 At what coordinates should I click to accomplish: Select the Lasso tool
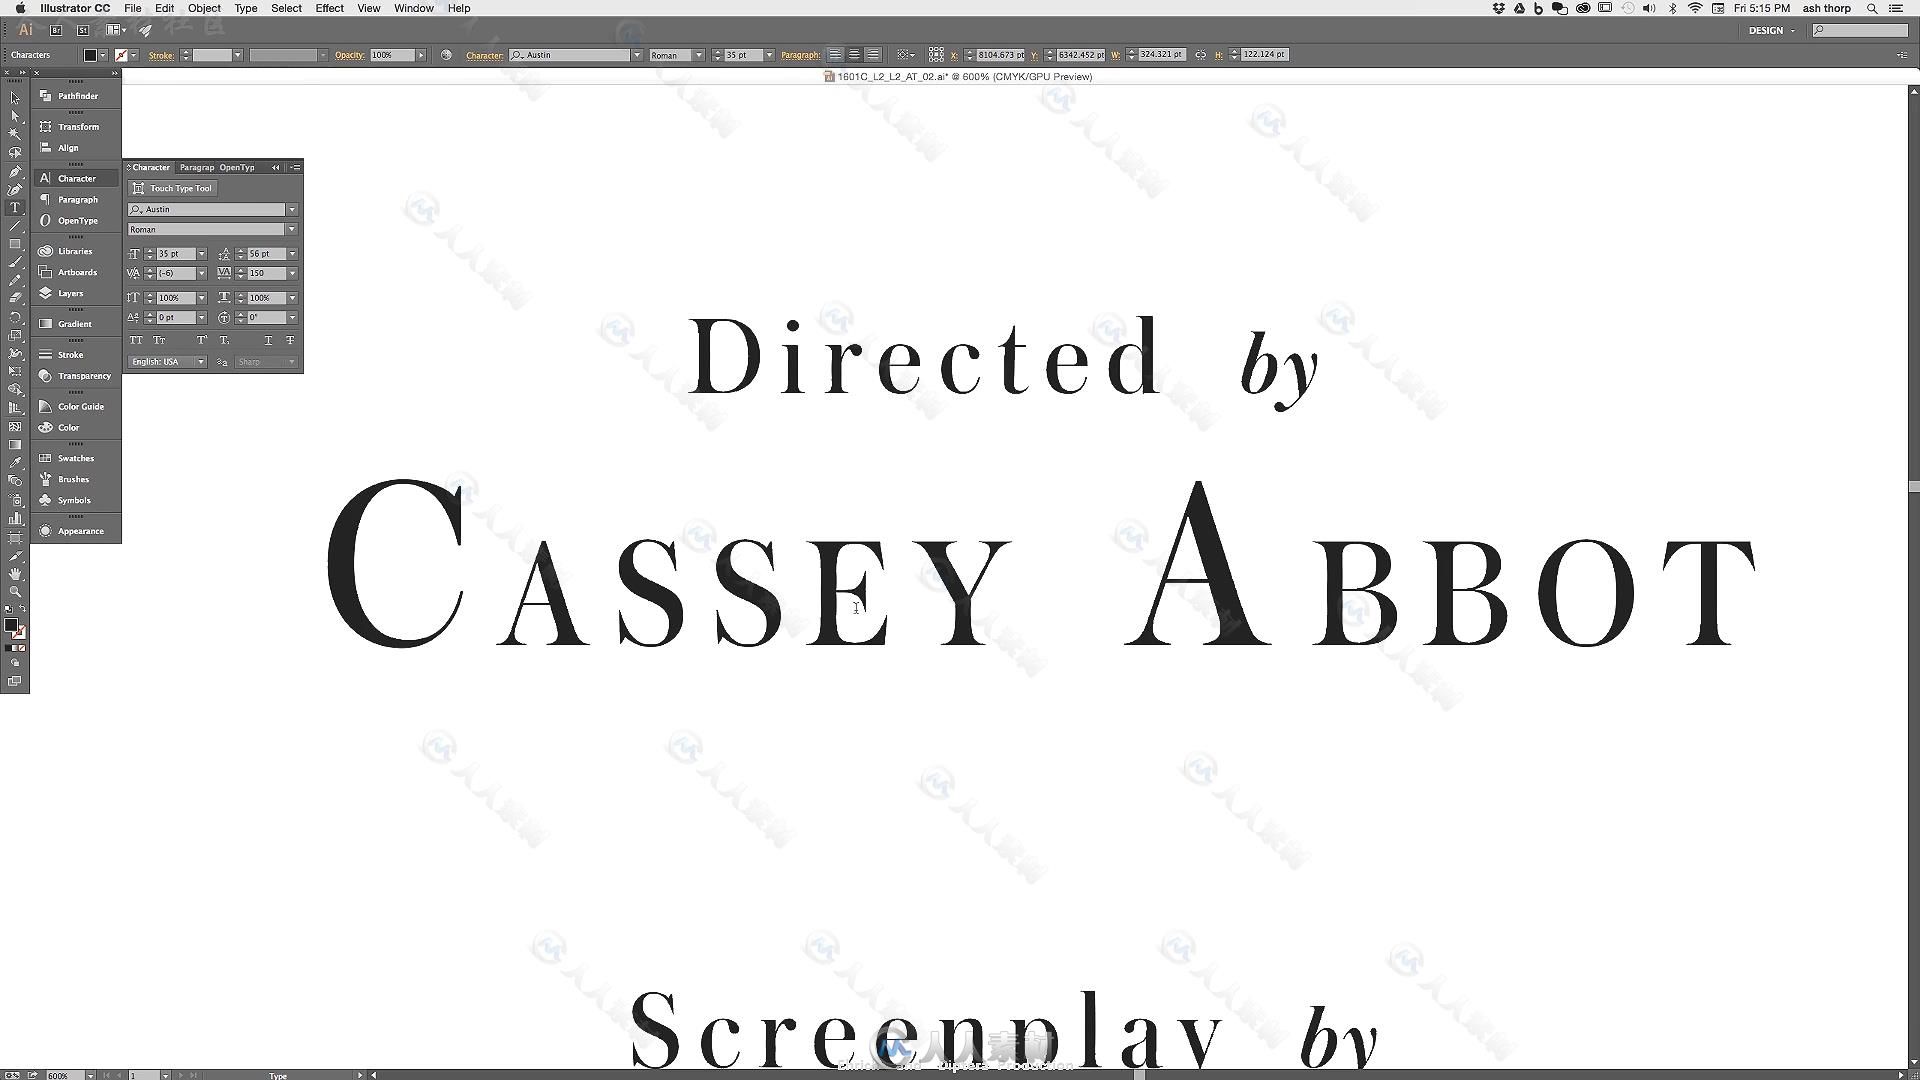point(14,153)
